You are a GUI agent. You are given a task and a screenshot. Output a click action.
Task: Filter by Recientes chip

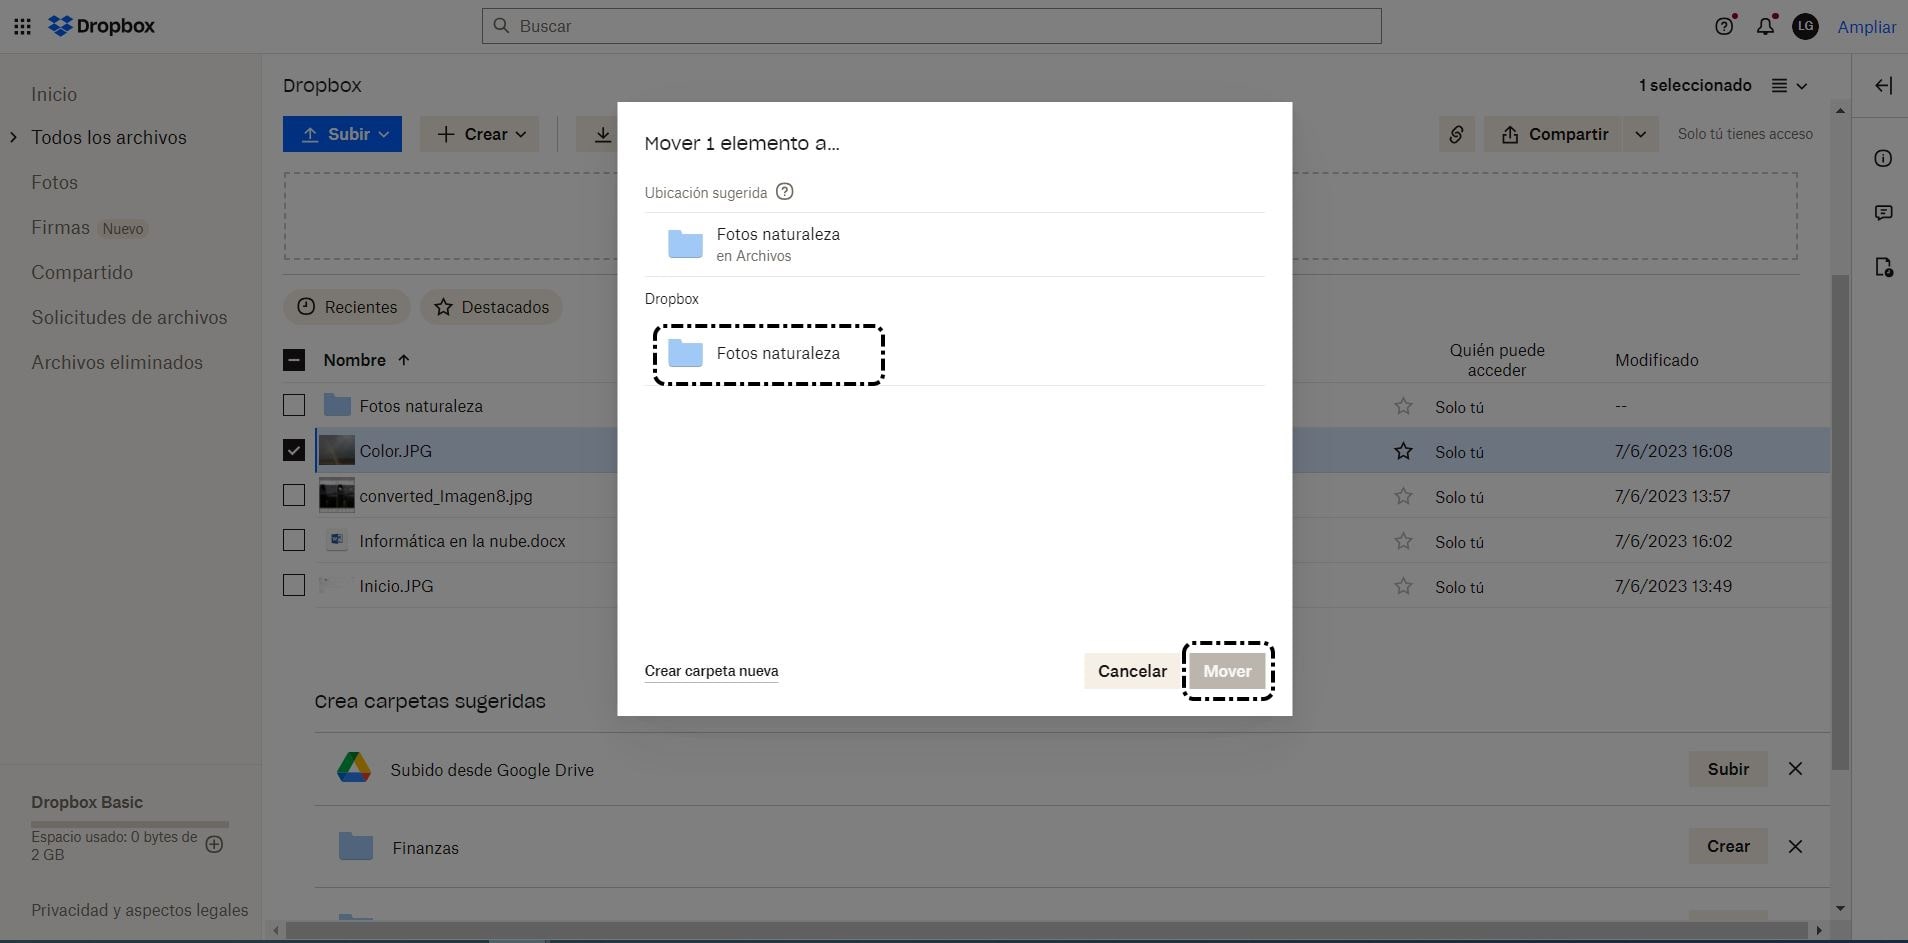click(348, 307)
